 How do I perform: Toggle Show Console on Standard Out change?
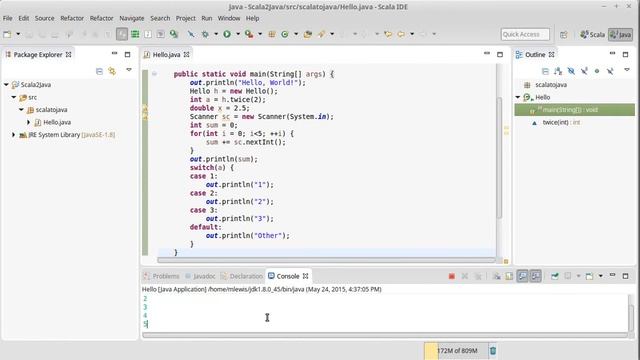pyautogui.click(x=522, y=276)
